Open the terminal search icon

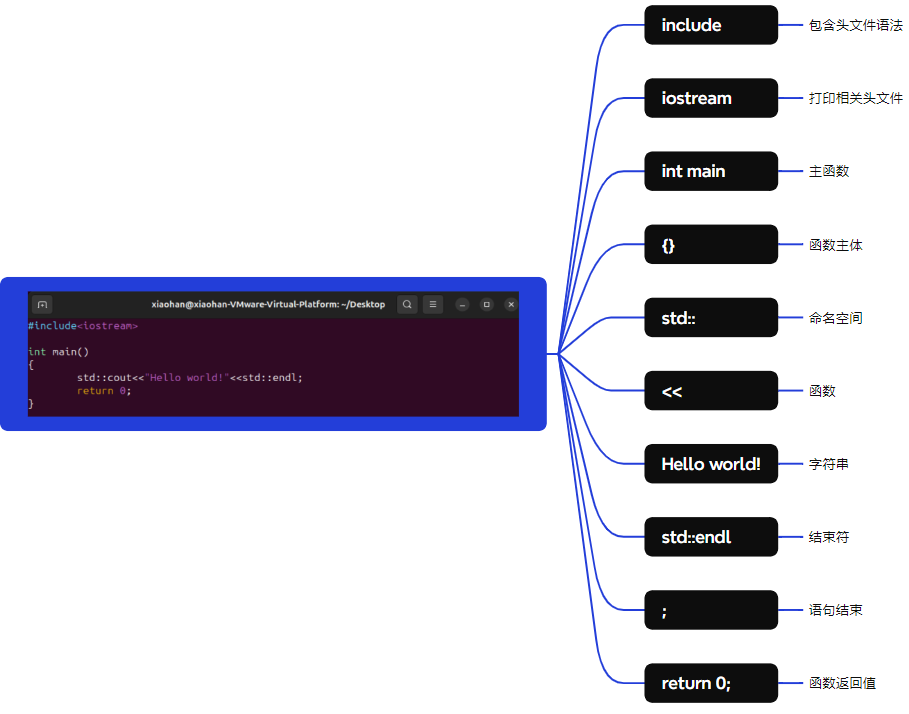click(407, 304)
